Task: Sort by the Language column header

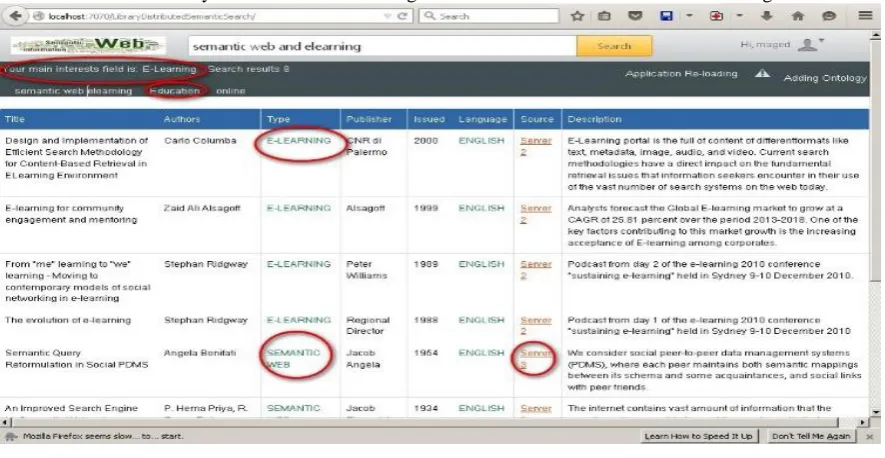Action: [483, 119]
